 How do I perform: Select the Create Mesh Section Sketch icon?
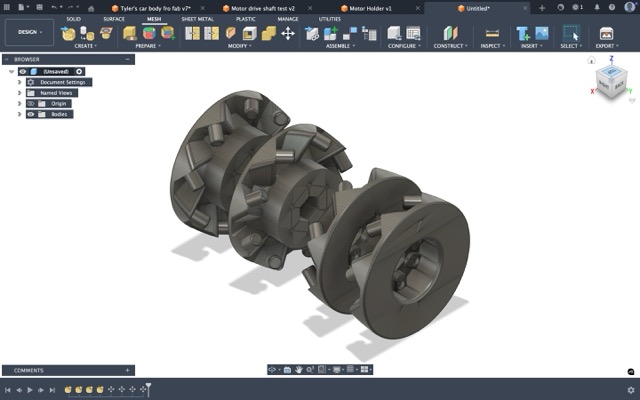click(106, 33)
